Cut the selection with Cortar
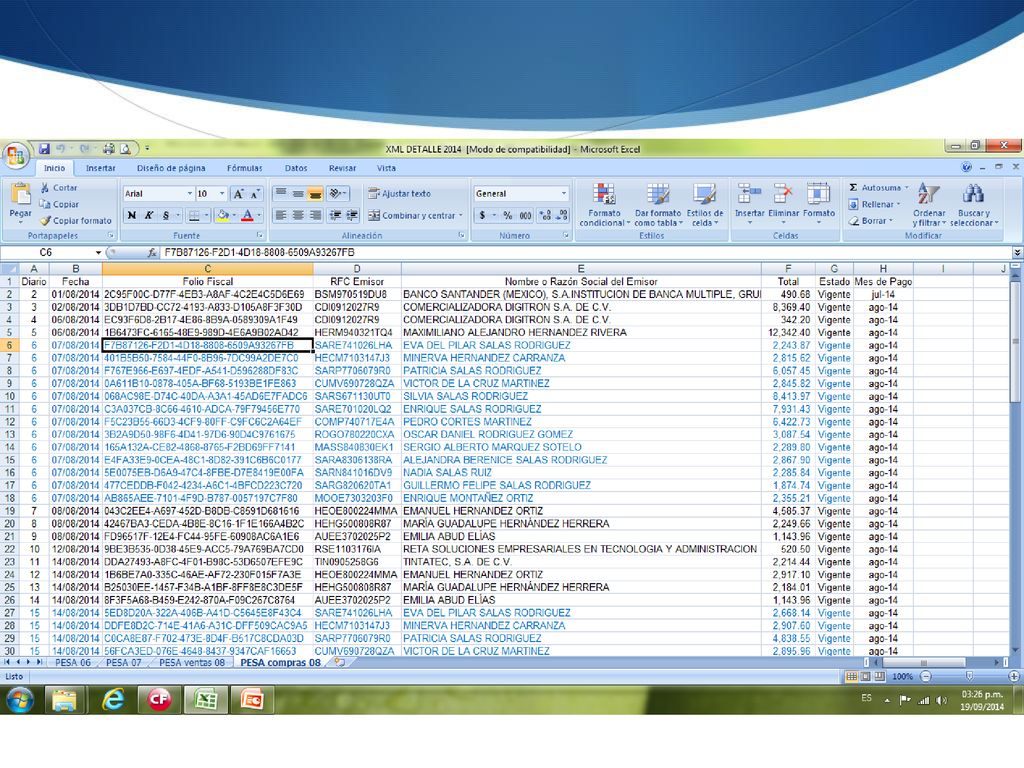Screen dimensions: 1024x768 pyautogui.click(x=59, y=187)
